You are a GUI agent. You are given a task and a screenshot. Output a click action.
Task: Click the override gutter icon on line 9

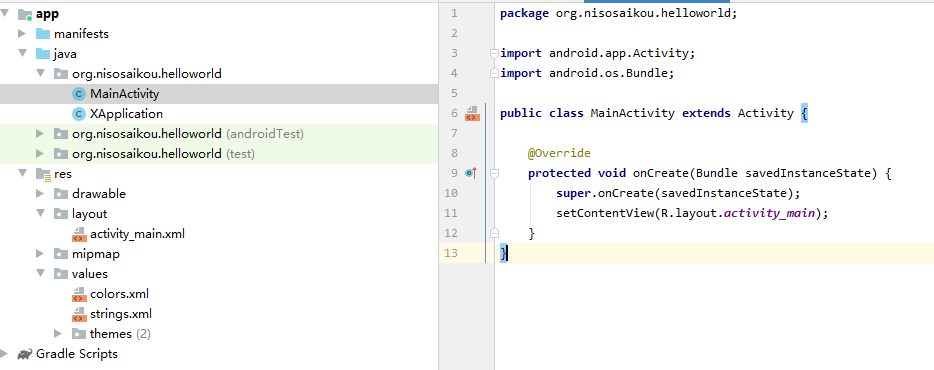471,173
